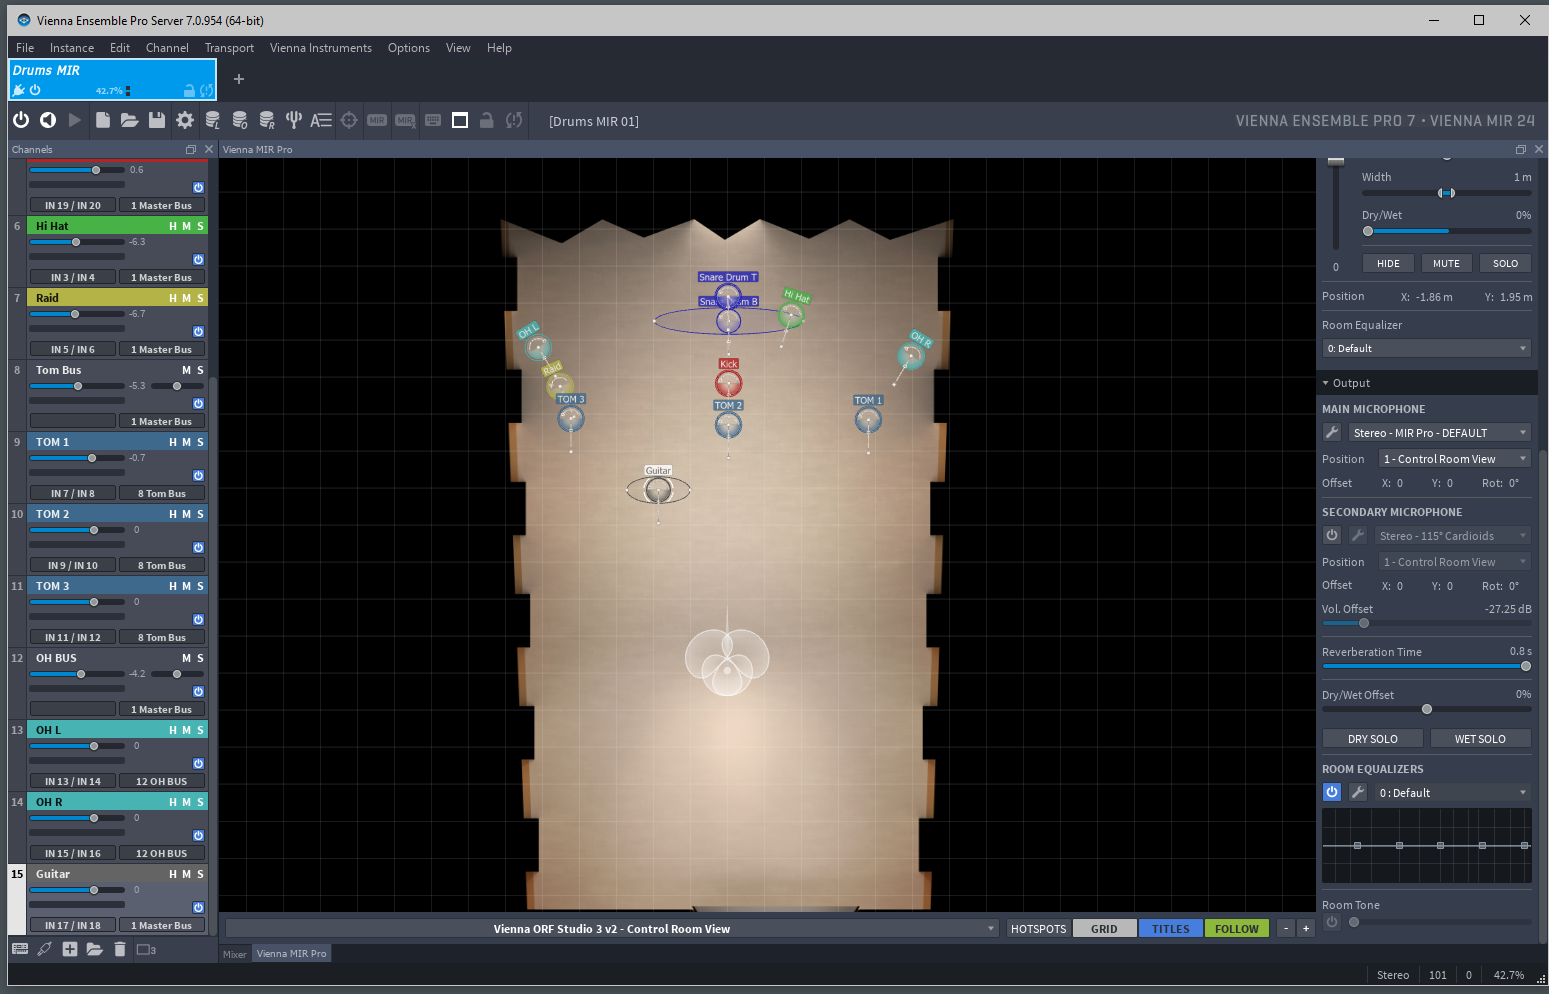
Task: Open OH R output 12 OH BUS selector
Action: coord(162,853)
